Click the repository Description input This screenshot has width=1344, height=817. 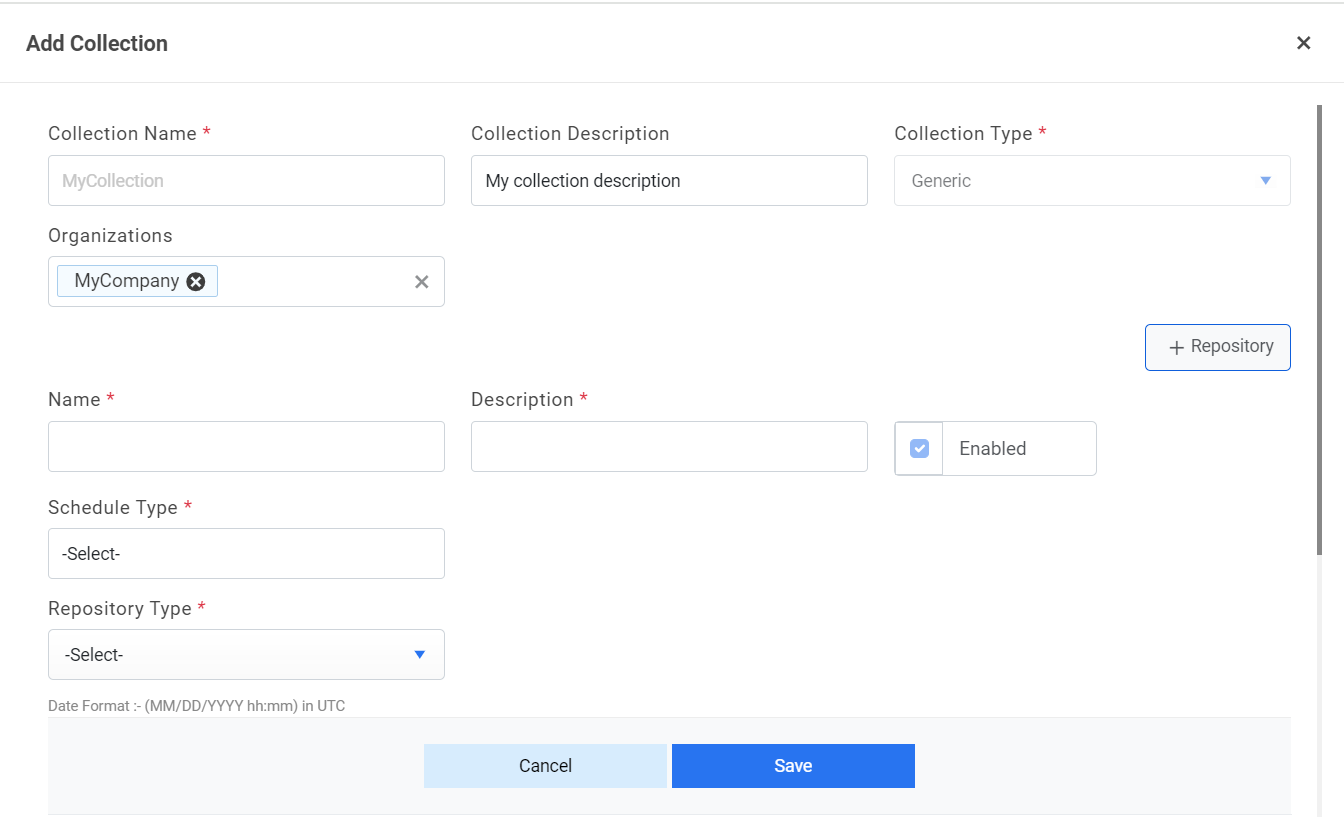[669, 447]
